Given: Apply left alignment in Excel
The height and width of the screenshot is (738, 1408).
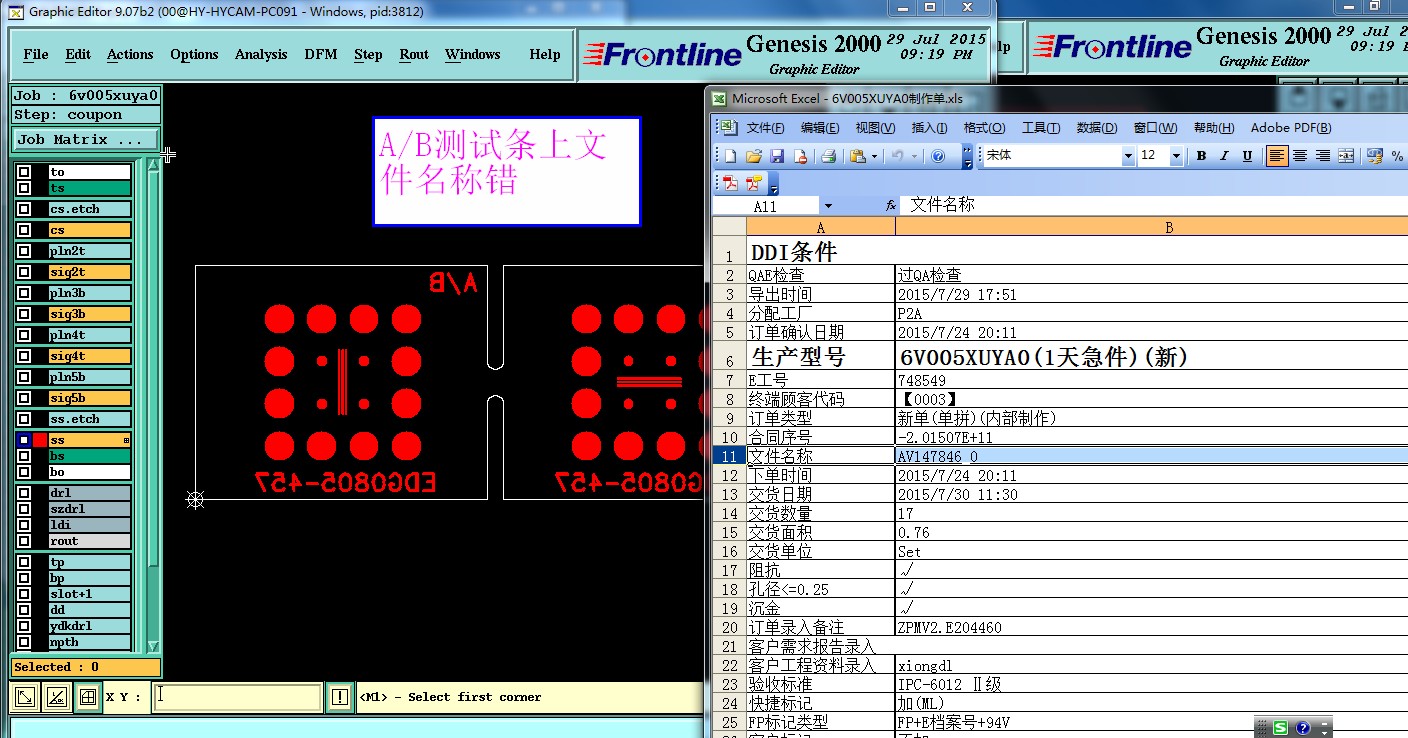Looking at the screenshot, I should [1277, 156].
